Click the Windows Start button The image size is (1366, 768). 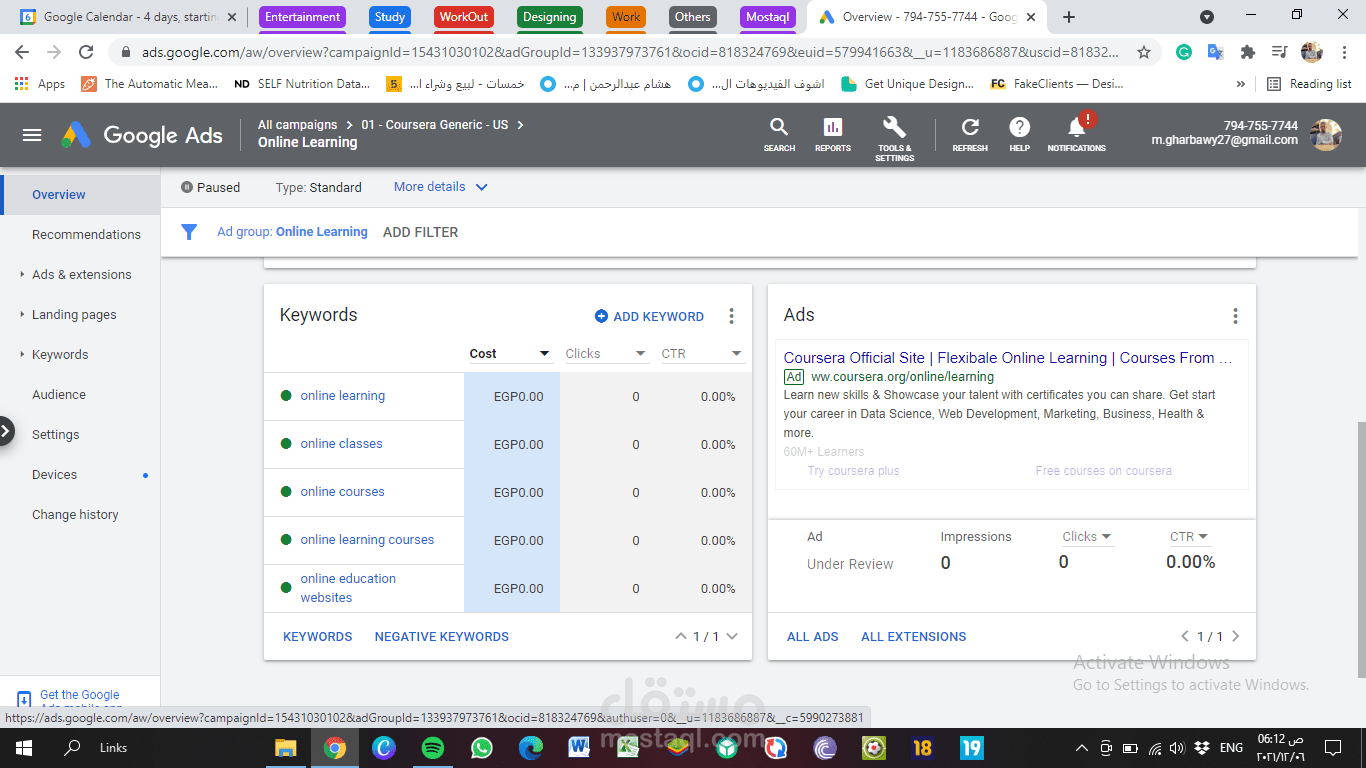[x=24, y=747]
